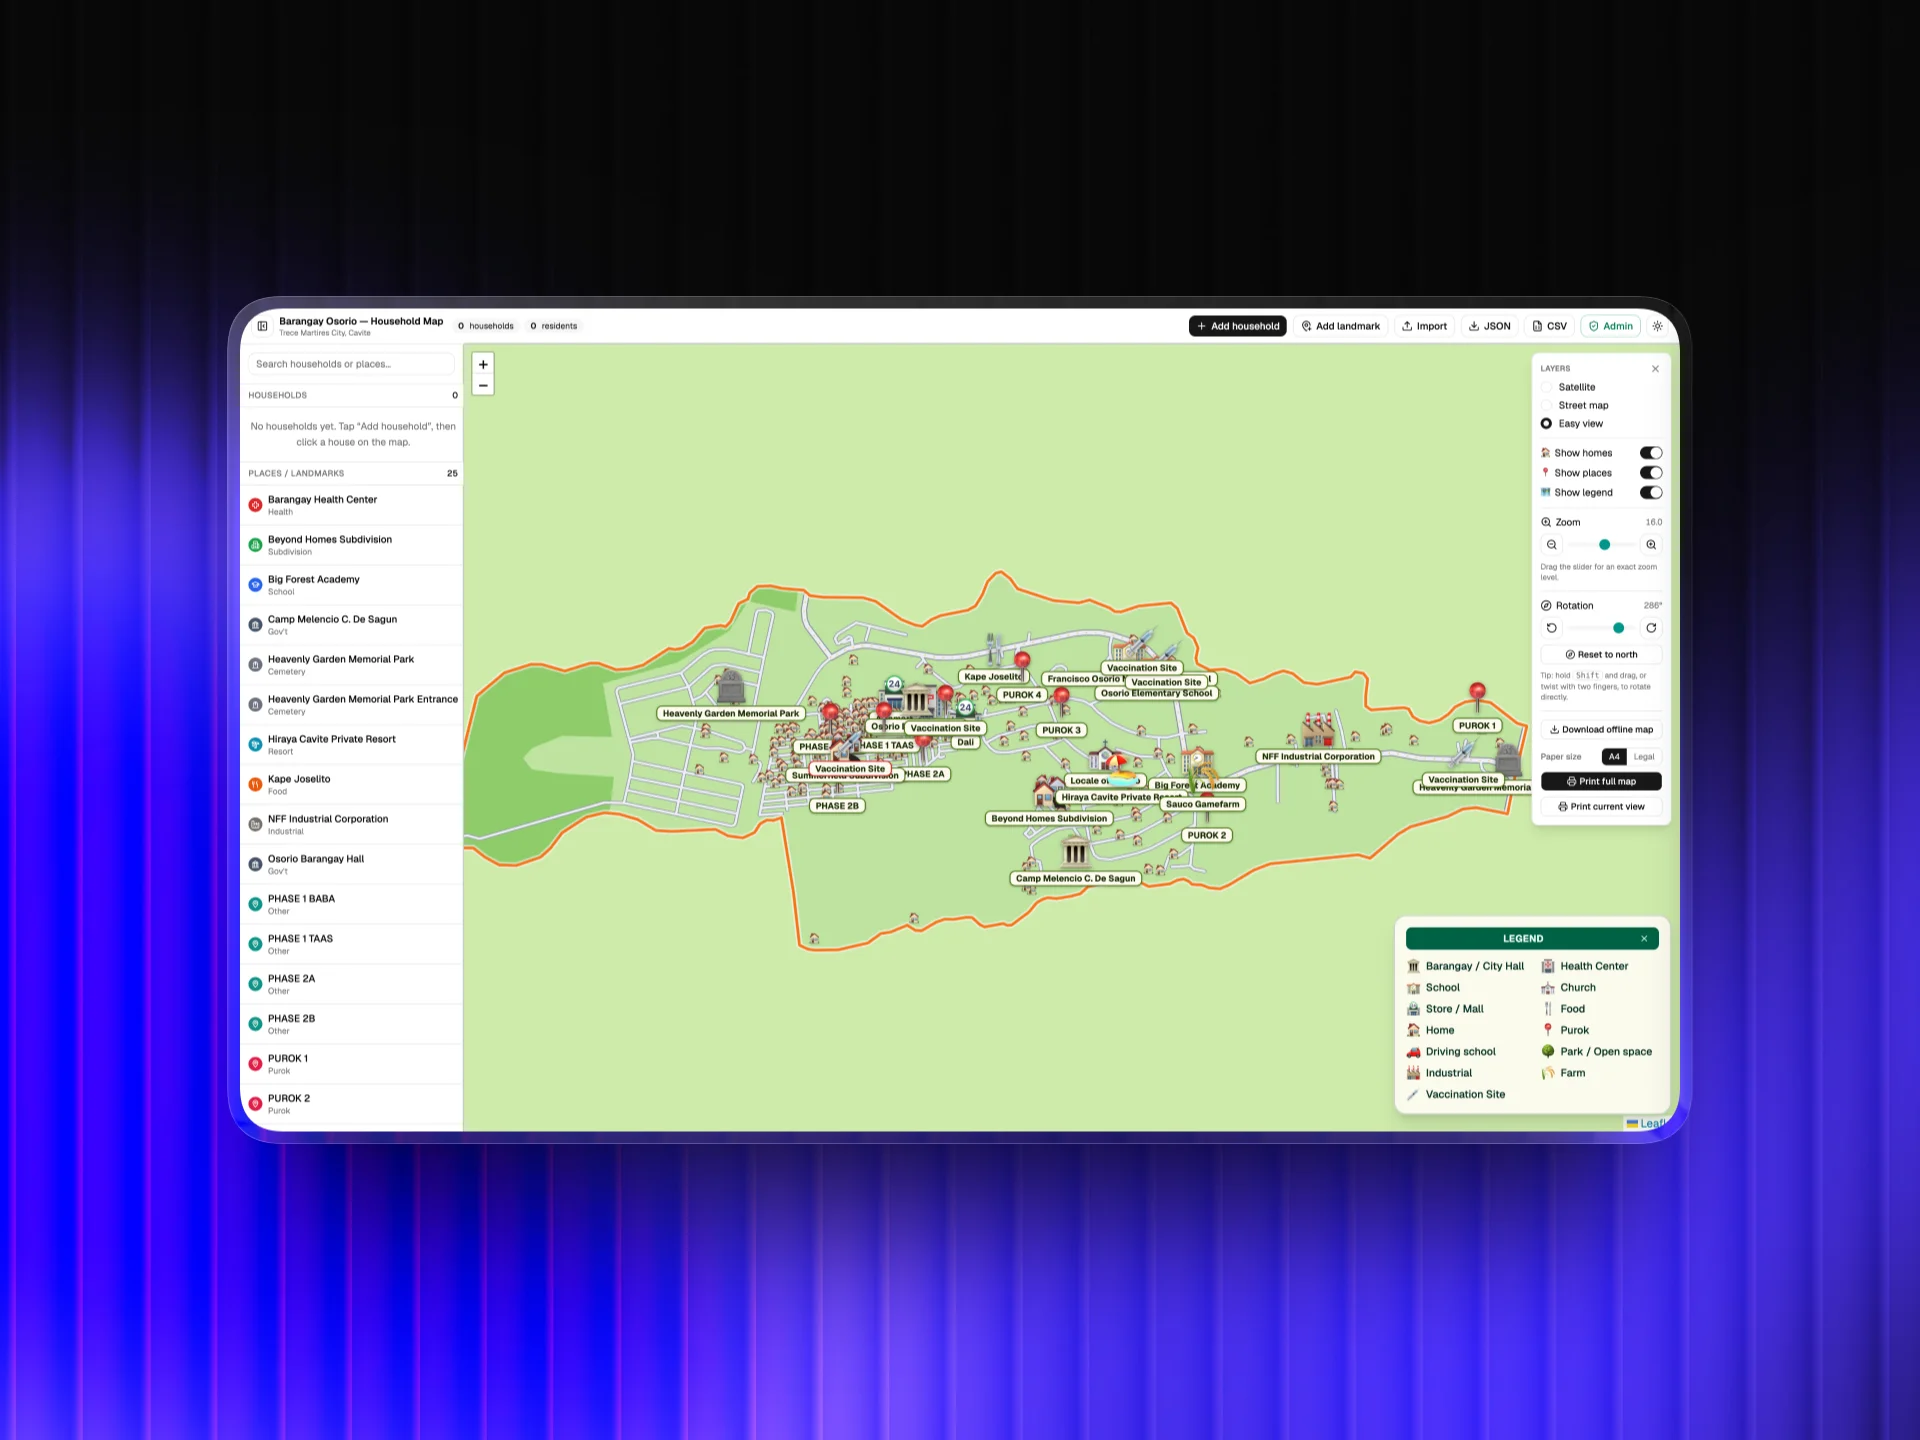Click Print full map
This screenshot has width=1920, height=1440.
tap(1602, 782)
